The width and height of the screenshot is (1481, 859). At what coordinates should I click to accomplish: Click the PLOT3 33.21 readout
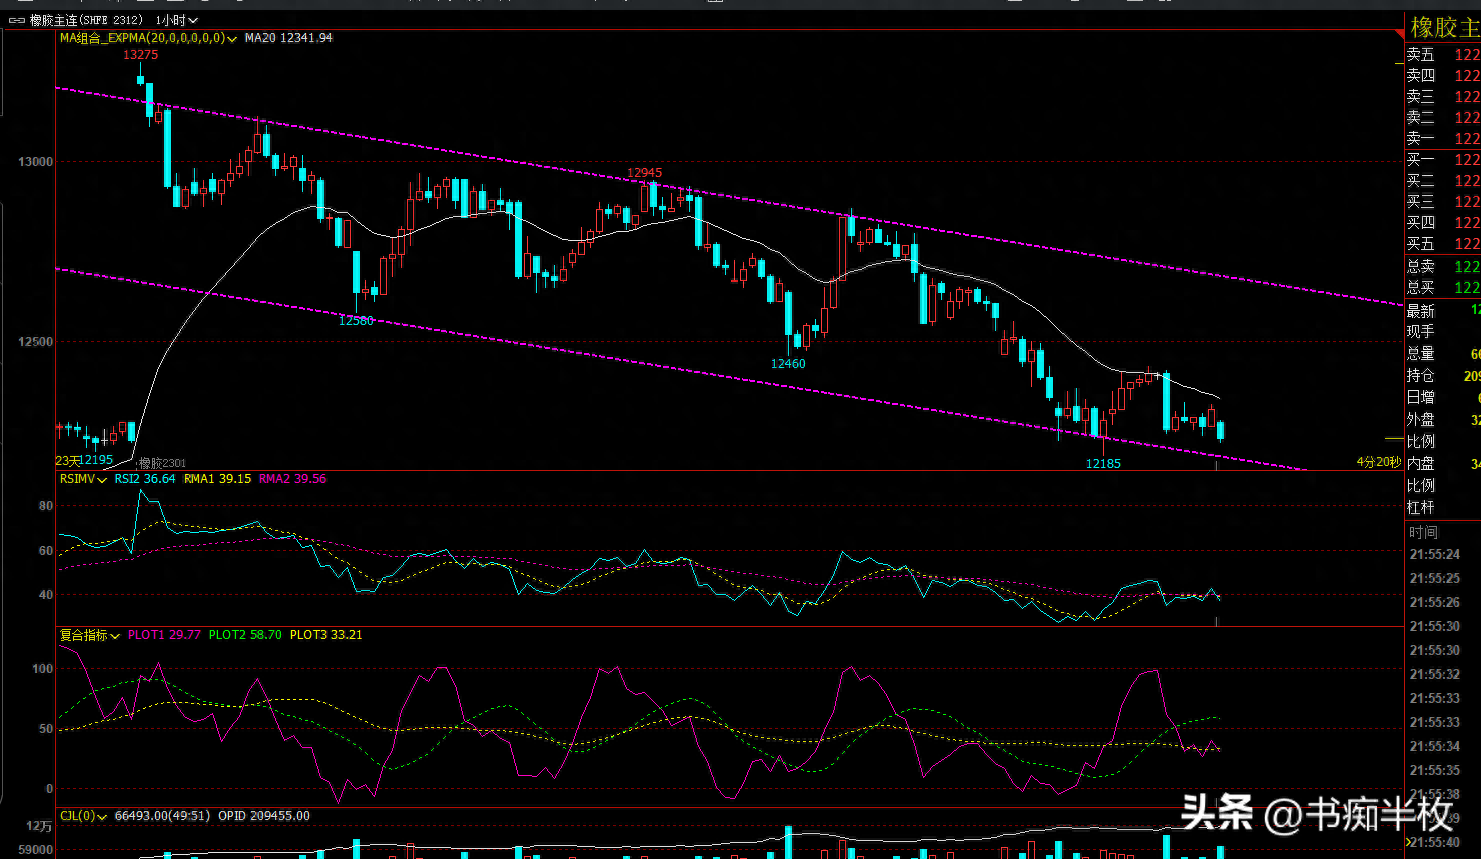click(326, 635)
